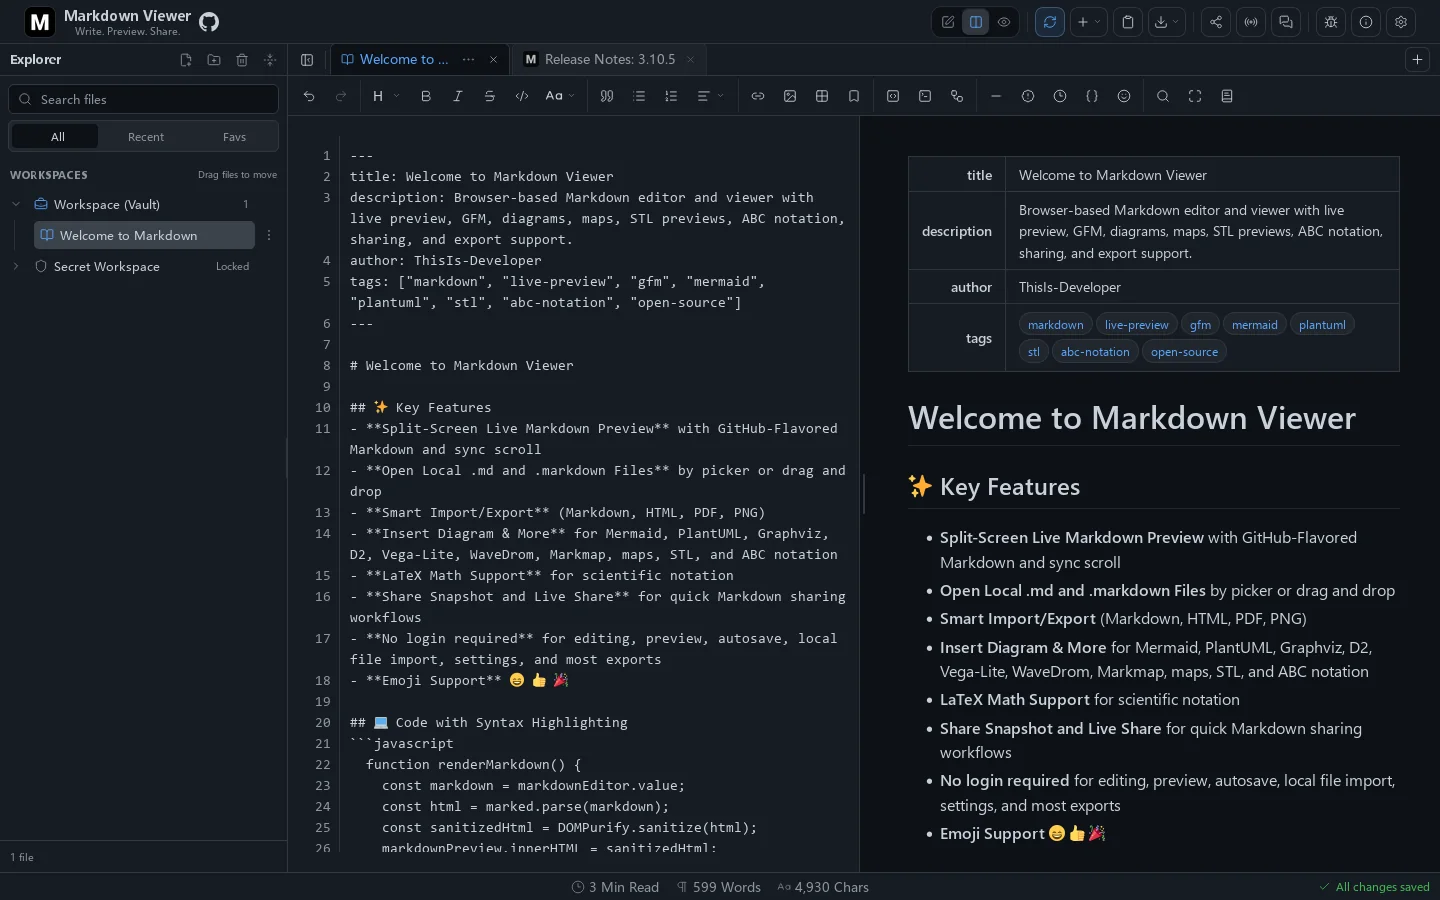This screenshot has width=1440, height=900.
Task: Click the Bold formatting icon
Action: (x=426, y=96)
